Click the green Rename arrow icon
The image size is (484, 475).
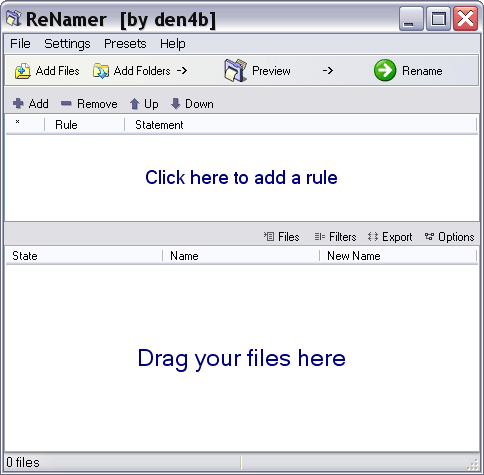click(385, 70)
